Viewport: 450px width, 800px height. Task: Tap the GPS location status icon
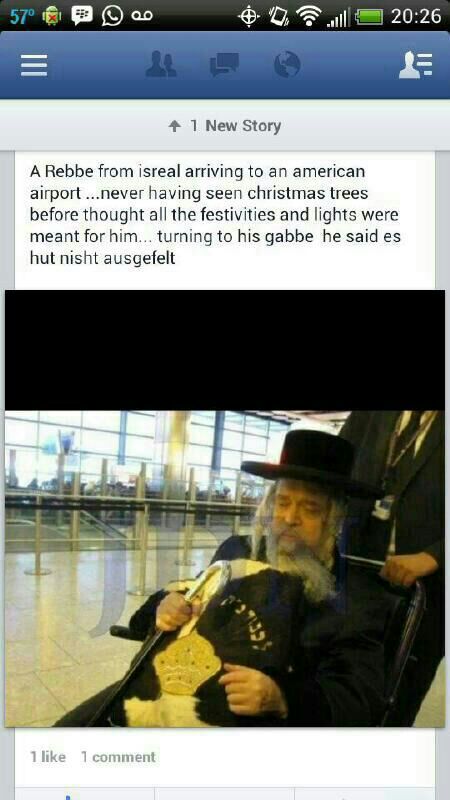248,16
